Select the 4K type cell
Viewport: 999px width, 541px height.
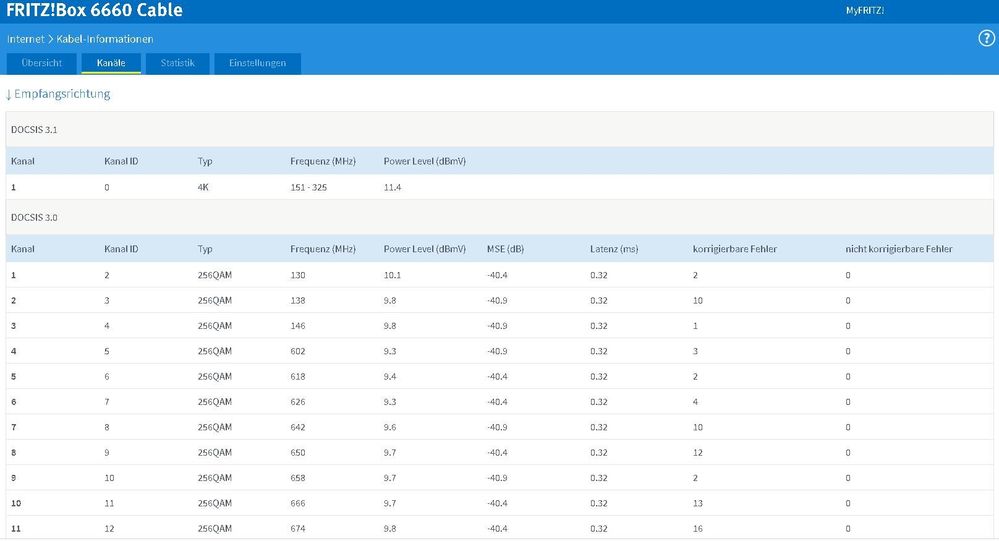[x=204, y=187]
